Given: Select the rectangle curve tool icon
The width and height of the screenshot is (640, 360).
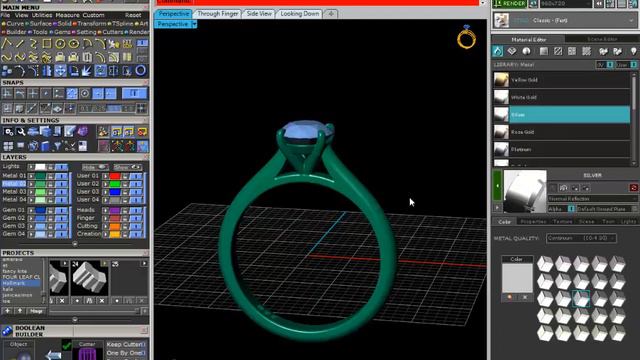Looking at the screenshot, I should (x=47, y=43).
